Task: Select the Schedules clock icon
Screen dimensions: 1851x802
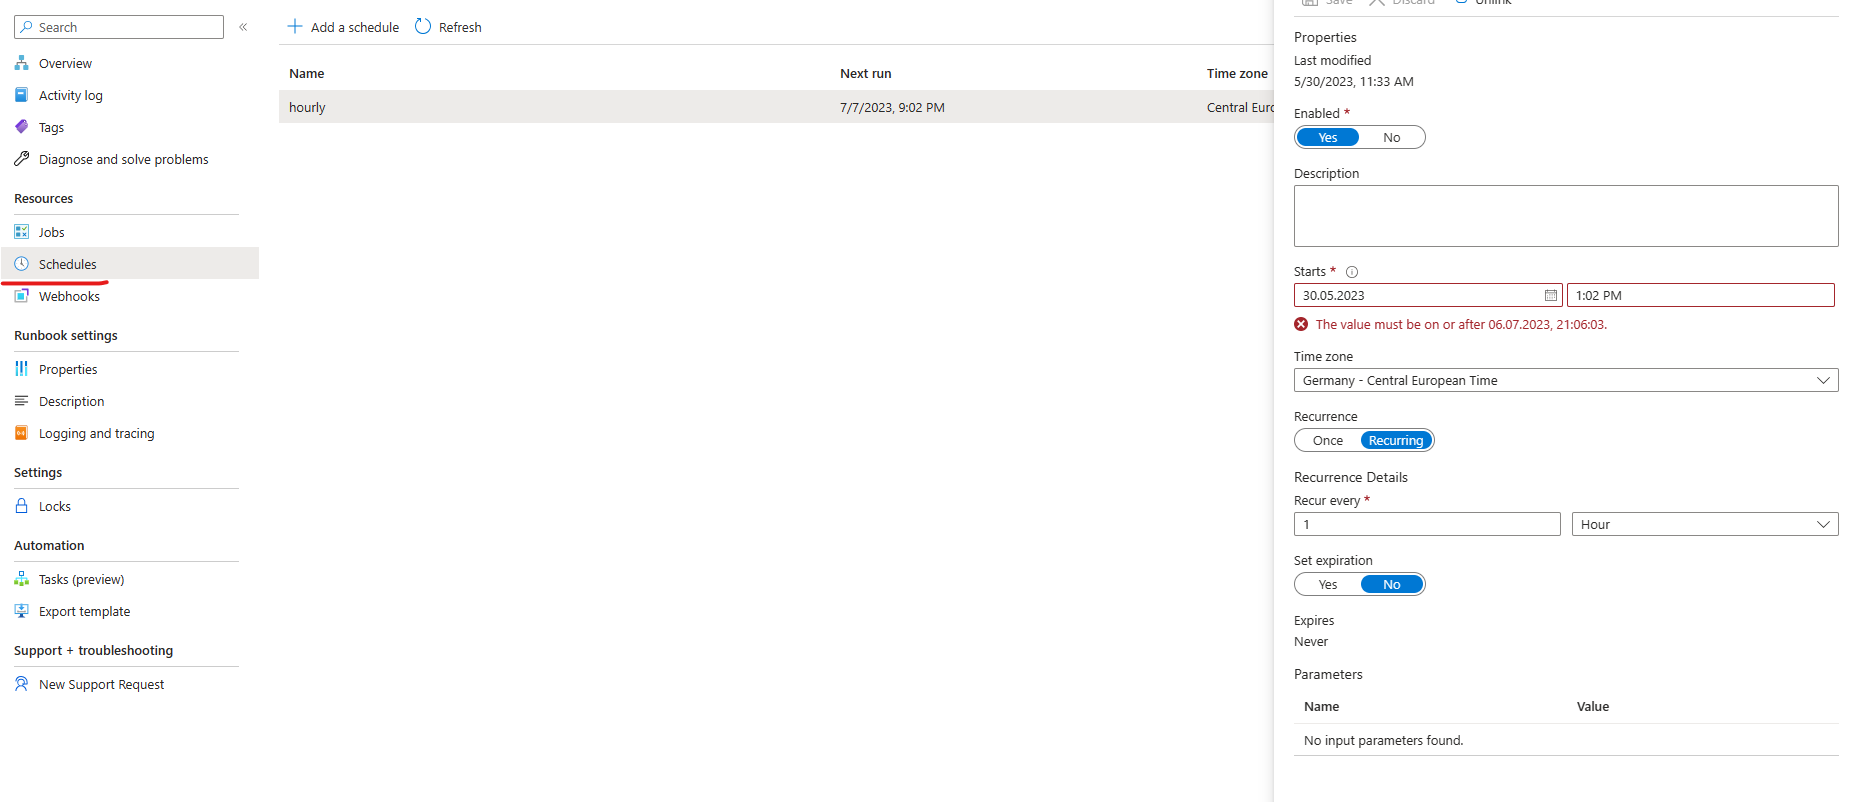Action: click(21, 264)
